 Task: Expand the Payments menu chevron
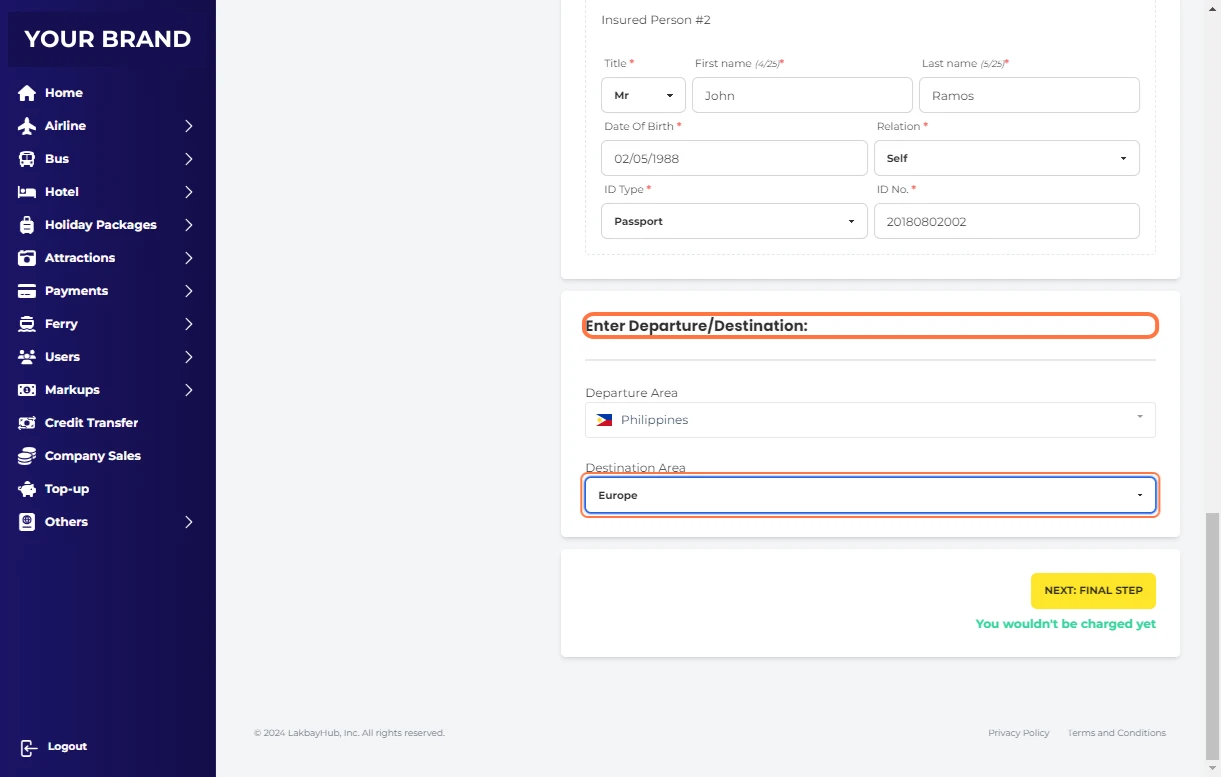188,291
